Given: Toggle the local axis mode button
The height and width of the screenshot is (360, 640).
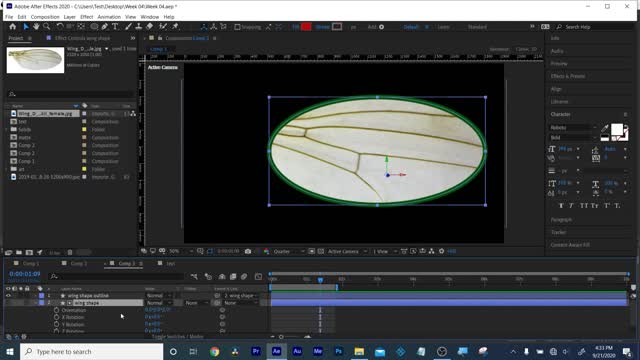Looking at the screenshot, I should click(203, 27).
